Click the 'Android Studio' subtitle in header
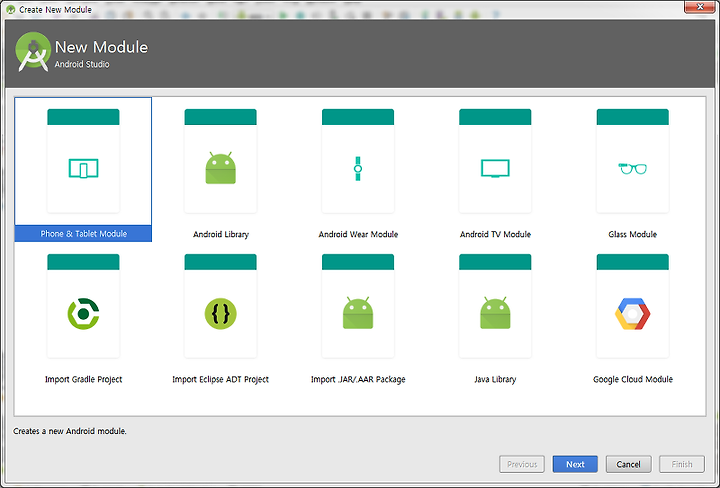 82,64
